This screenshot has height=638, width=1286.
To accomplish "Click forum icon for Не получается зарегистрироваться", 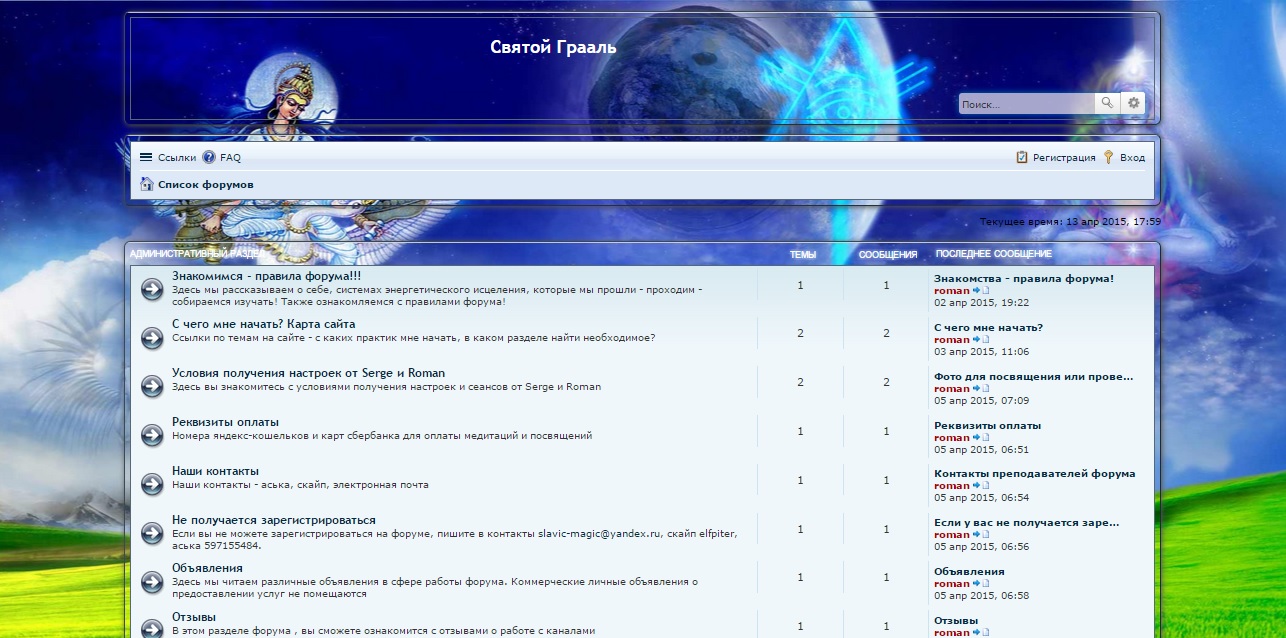I will pyautogui.click(x=152, y=532).
